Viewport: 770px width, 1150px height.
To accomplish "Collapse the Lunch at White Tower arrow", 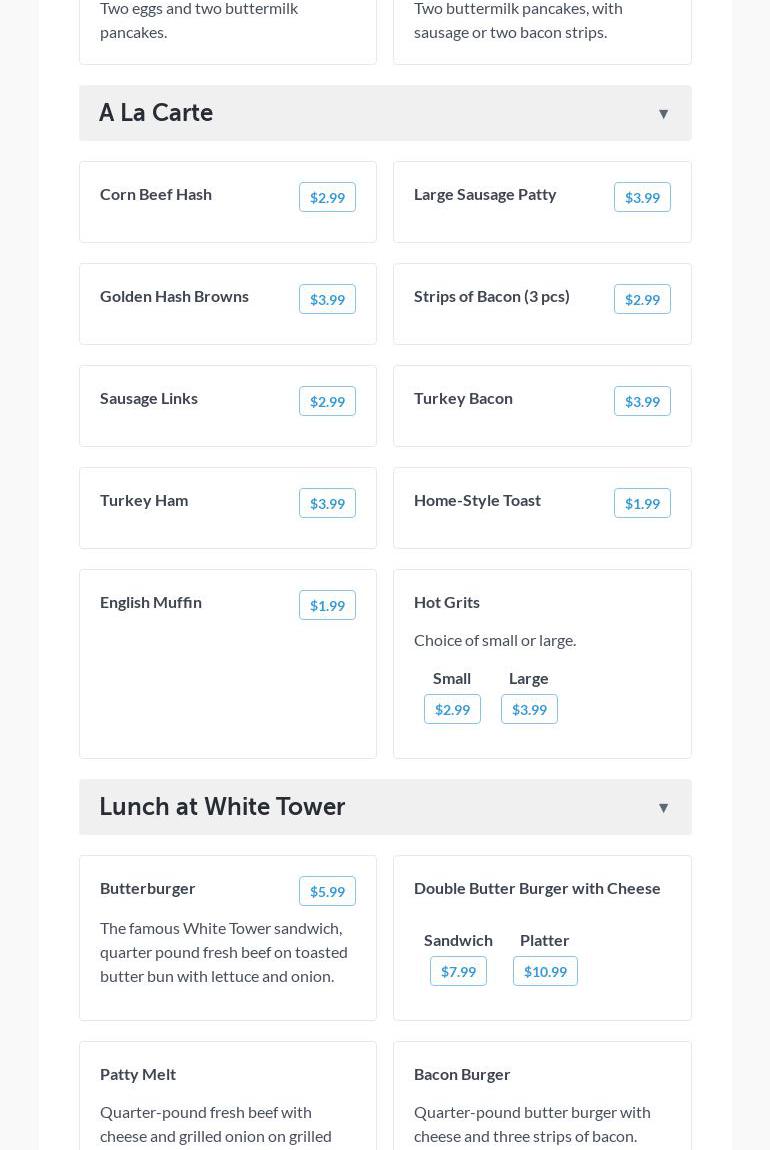I will (663, 808).
